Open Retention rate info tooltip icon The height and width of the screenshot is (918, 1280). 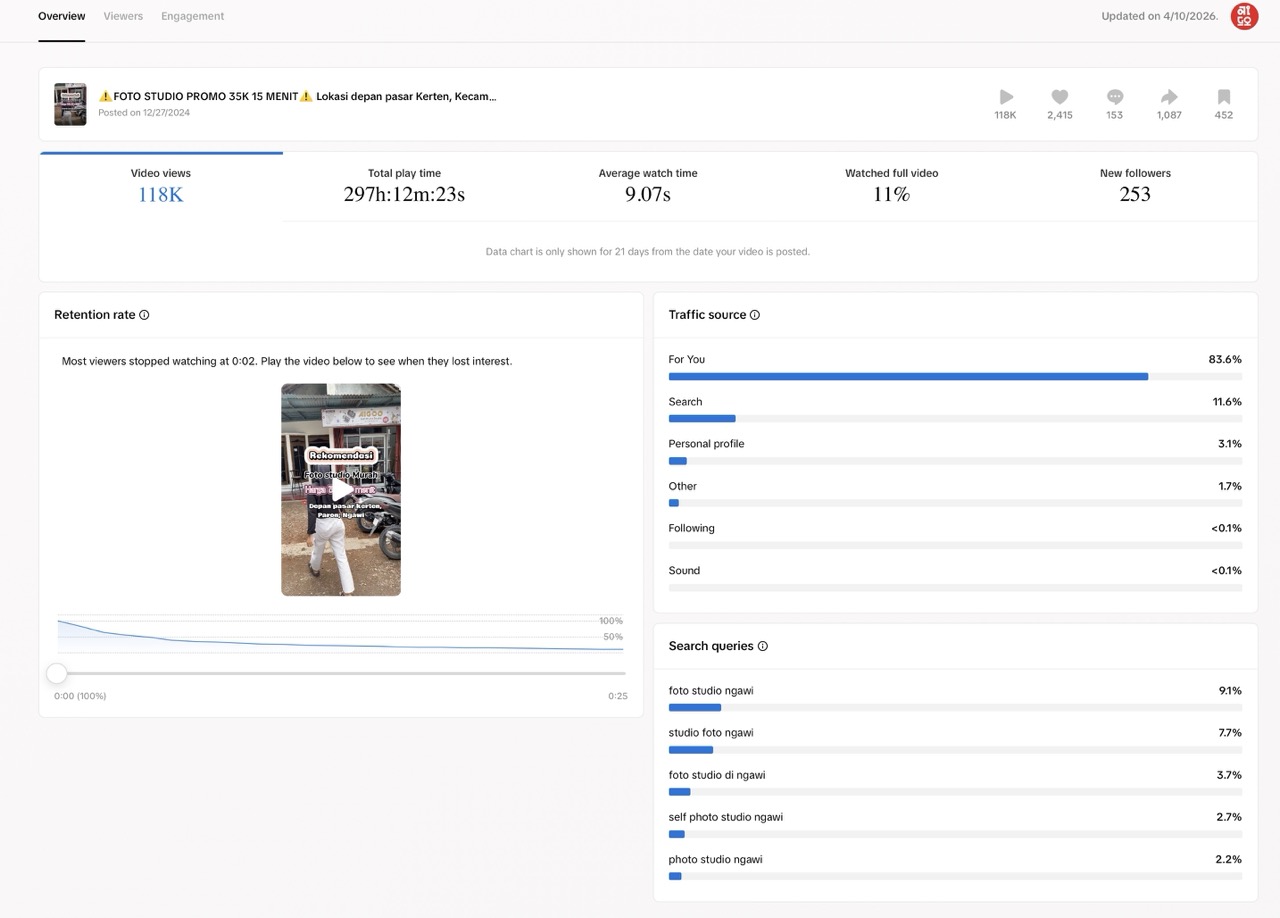coord(144,315)
